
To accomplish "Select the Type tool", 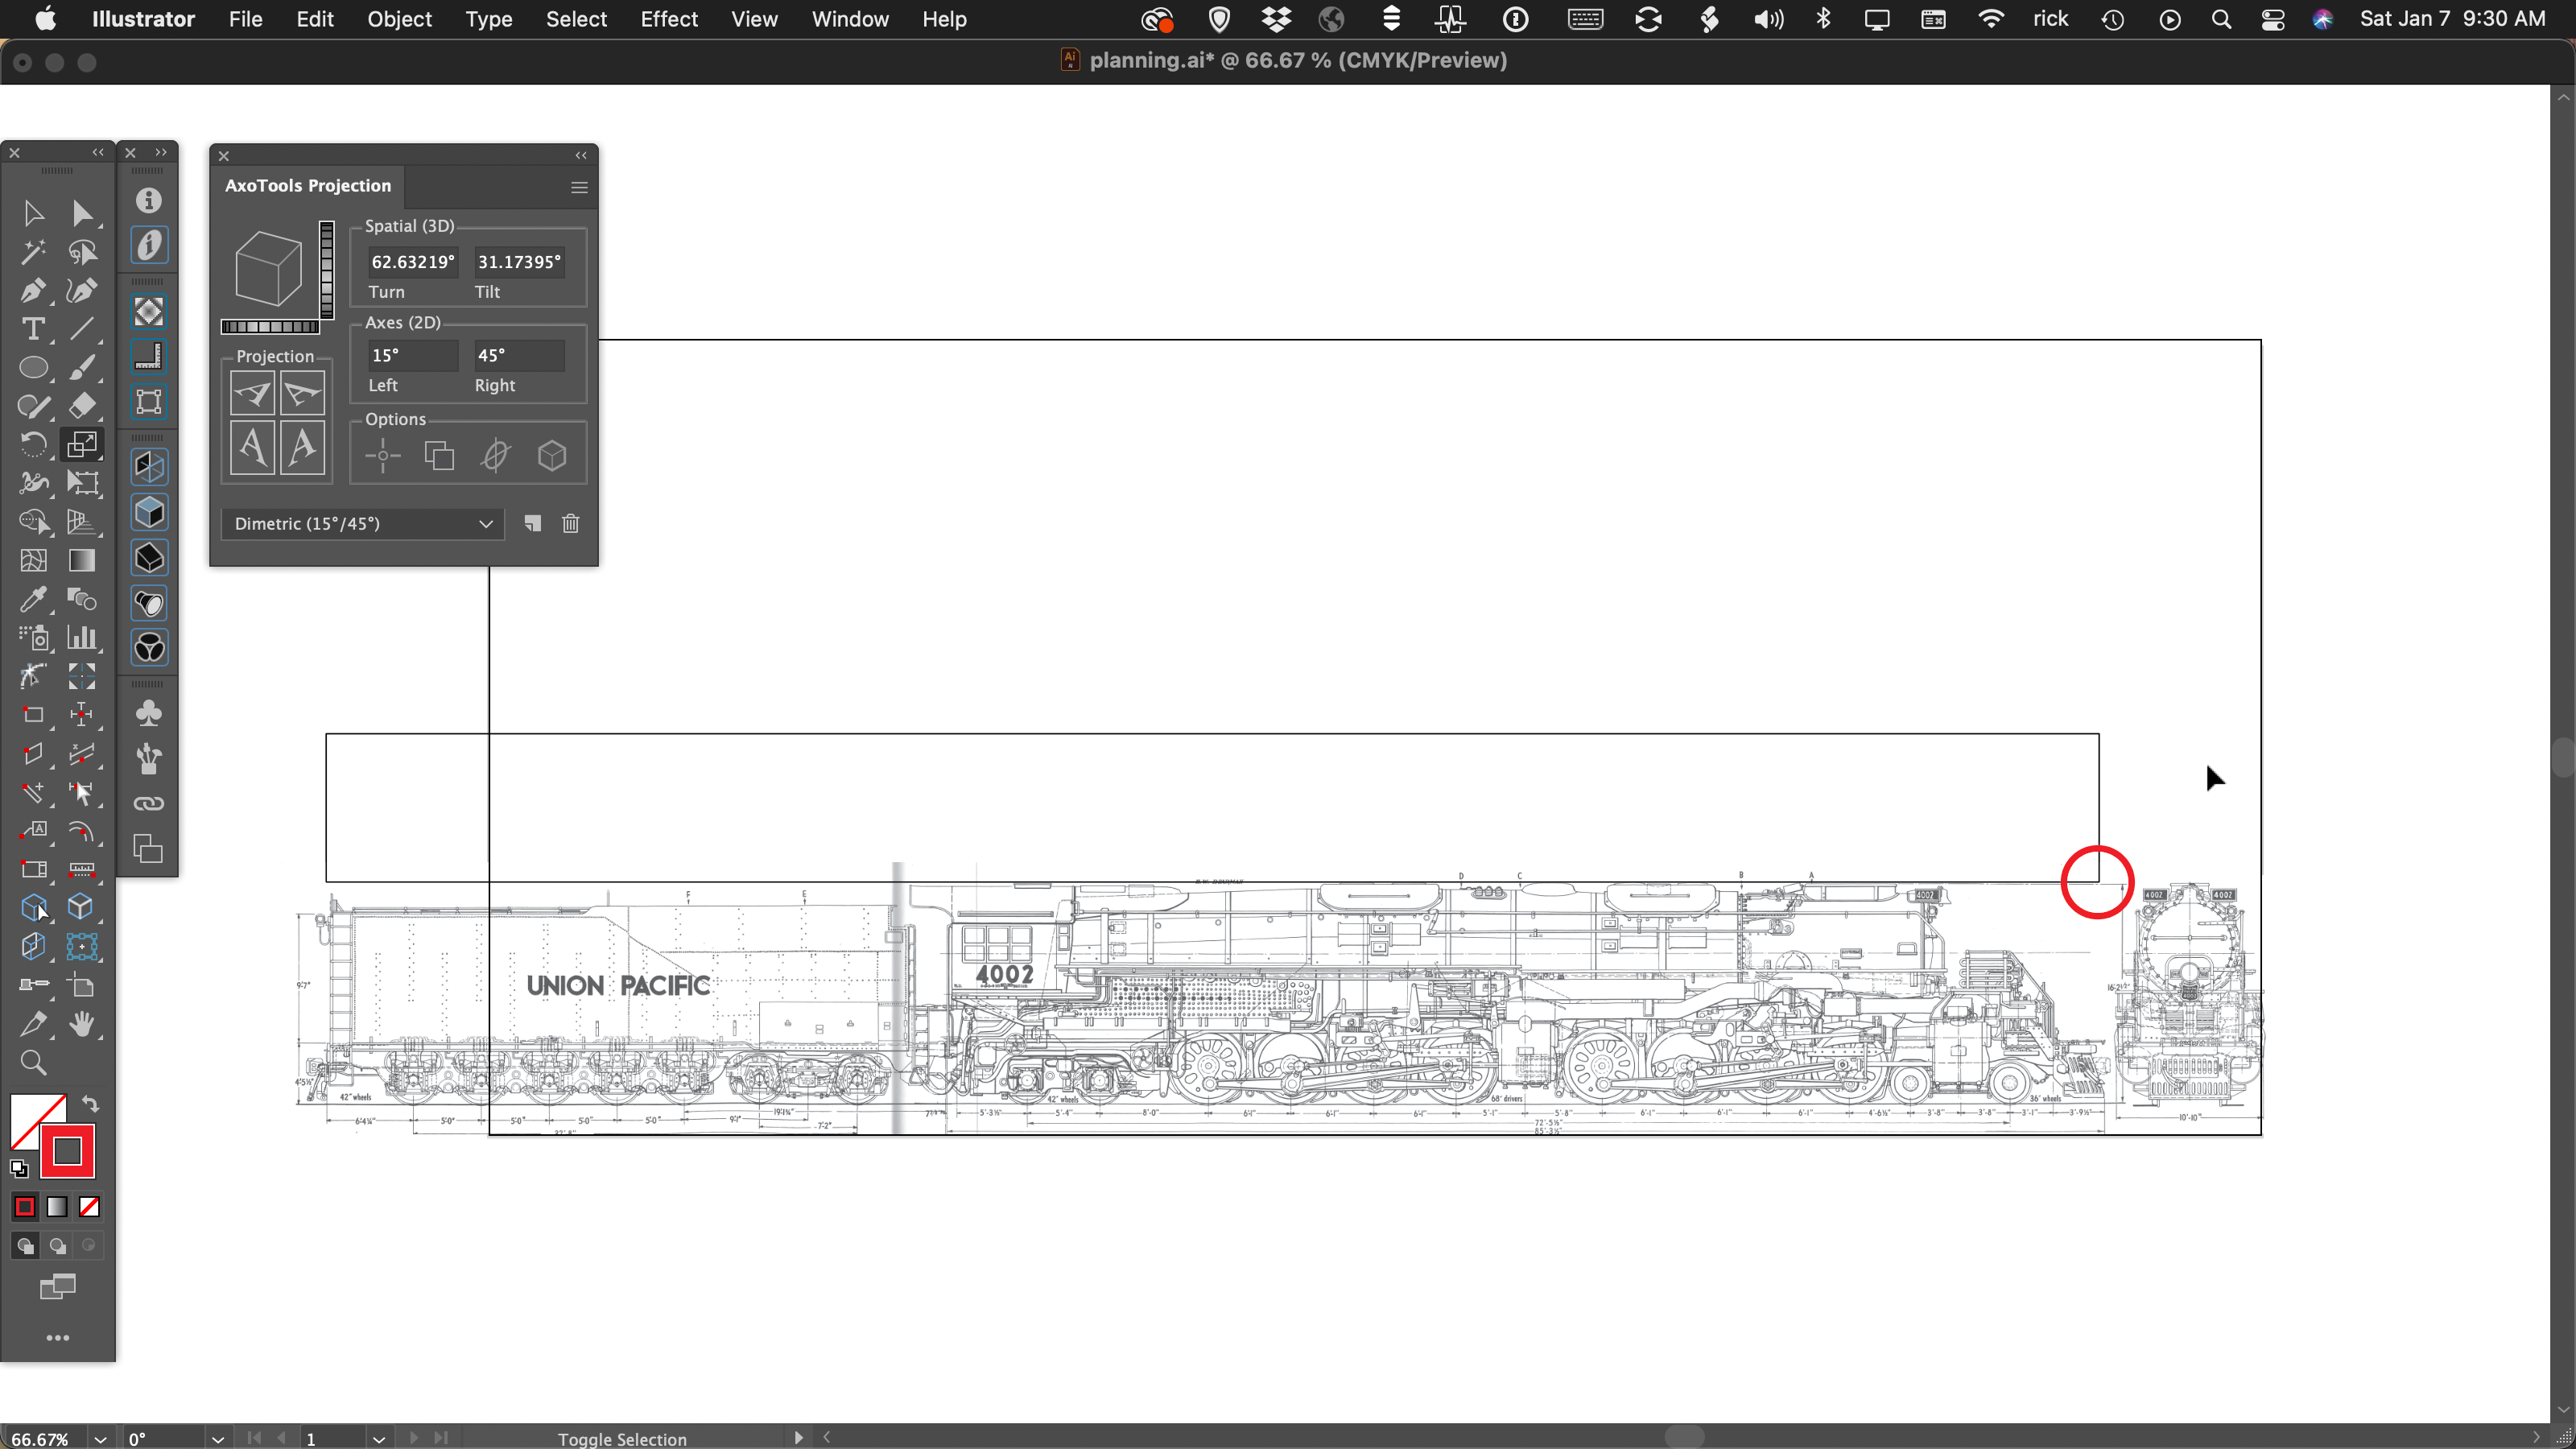I will coord(33,329).
